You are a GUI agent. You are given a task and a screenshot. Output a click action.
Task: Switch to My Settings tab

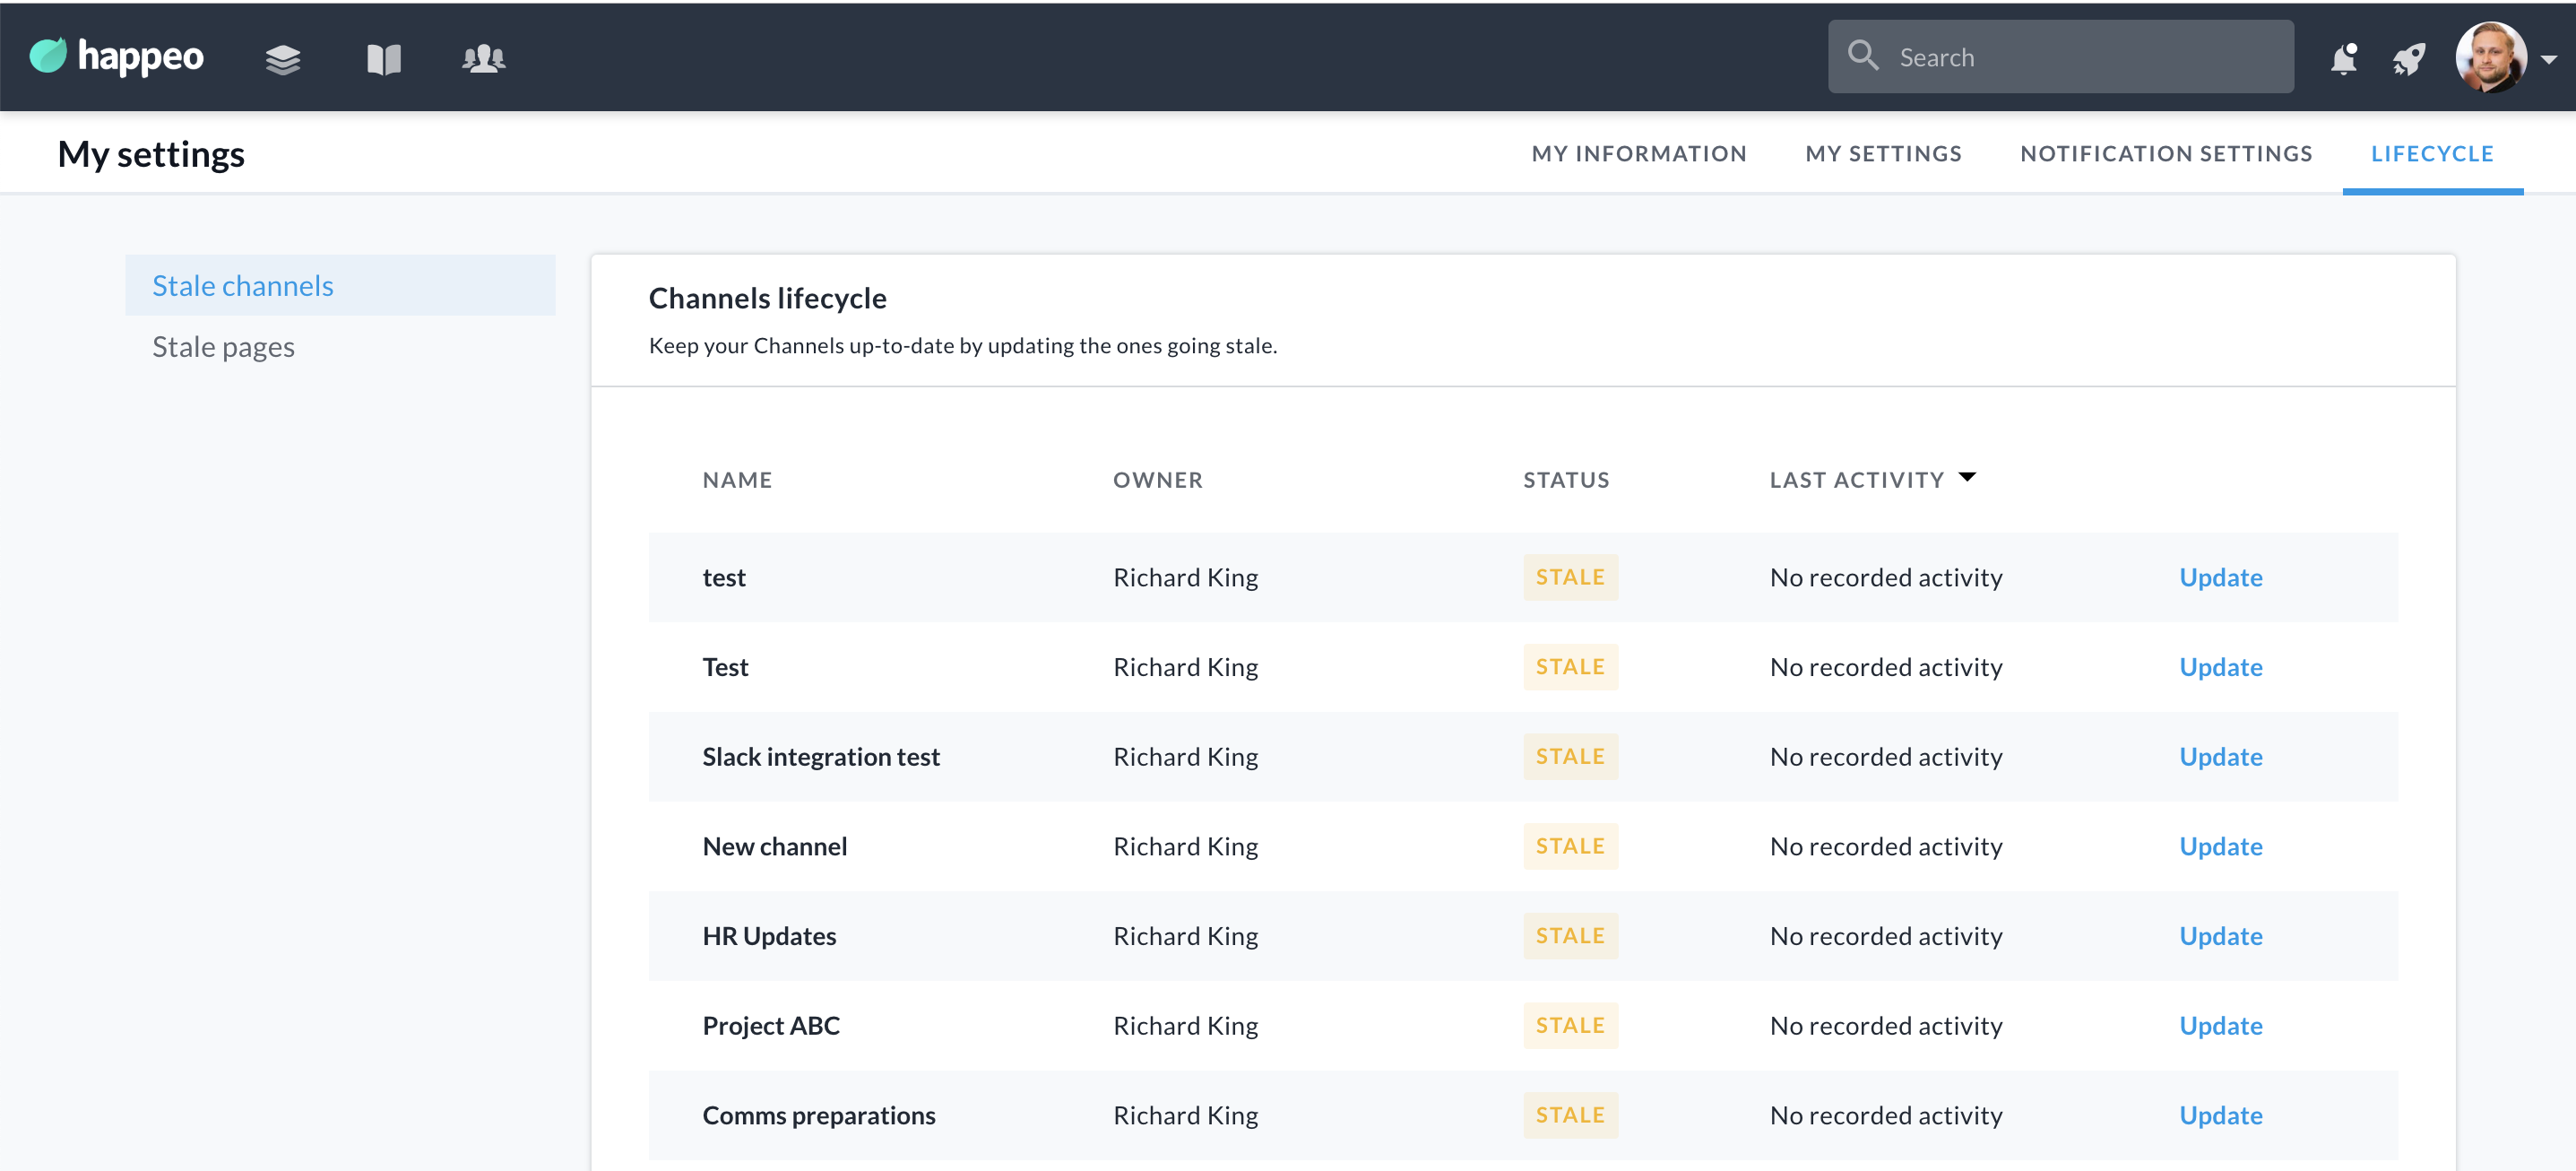coord(1883,154)
